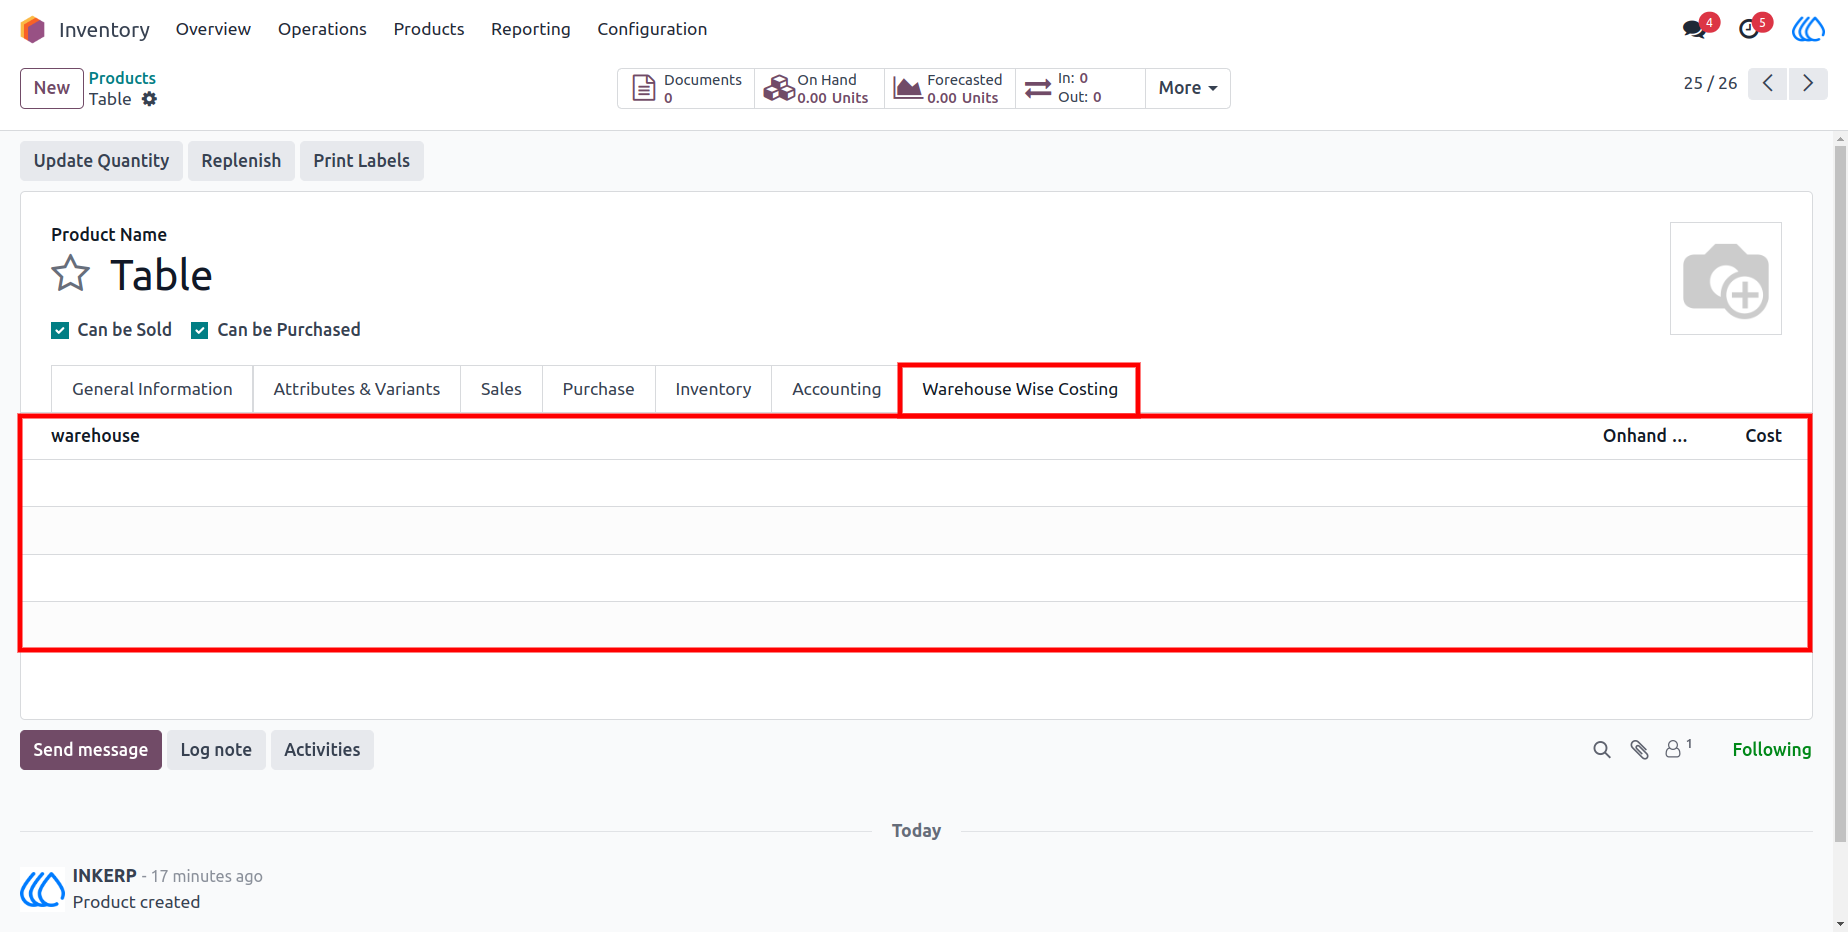Click the Update Quantity button

click(101, 161)
